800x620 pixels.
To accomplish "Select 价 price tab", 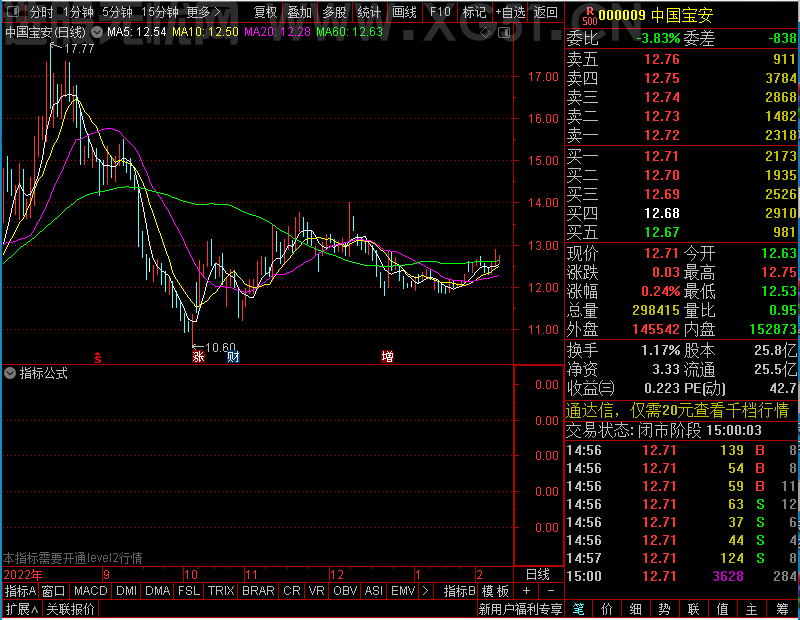I will point(607,609).
